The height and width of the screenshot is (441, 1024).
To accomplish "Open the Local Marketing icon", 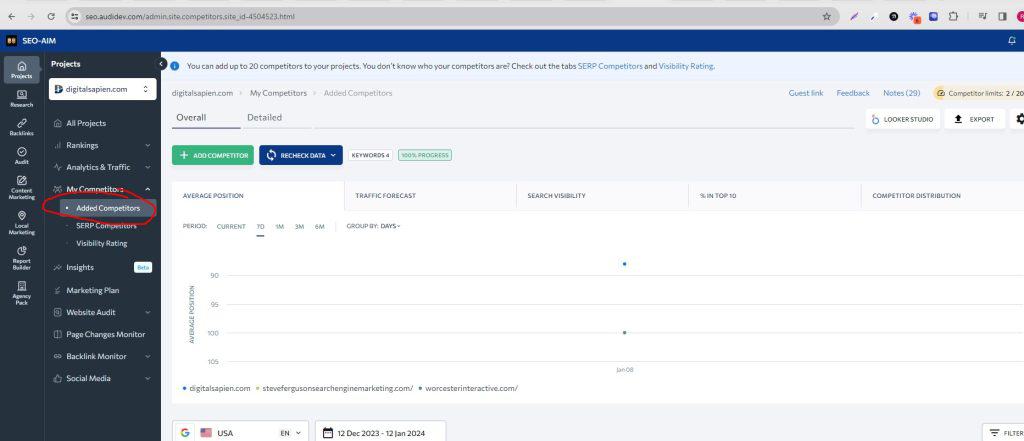I will (x=22, y=222).
